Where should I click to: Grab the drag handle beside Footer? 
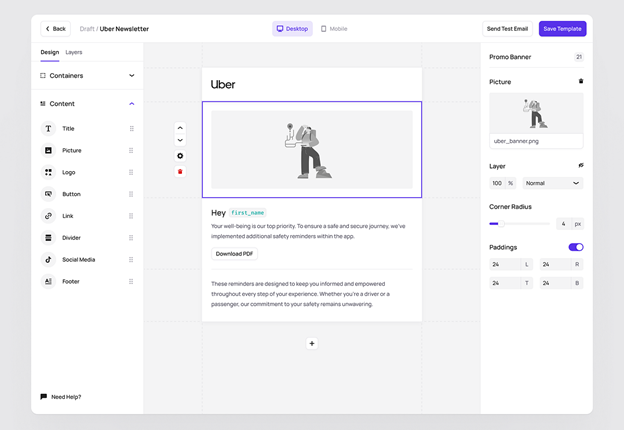point(131,282)
